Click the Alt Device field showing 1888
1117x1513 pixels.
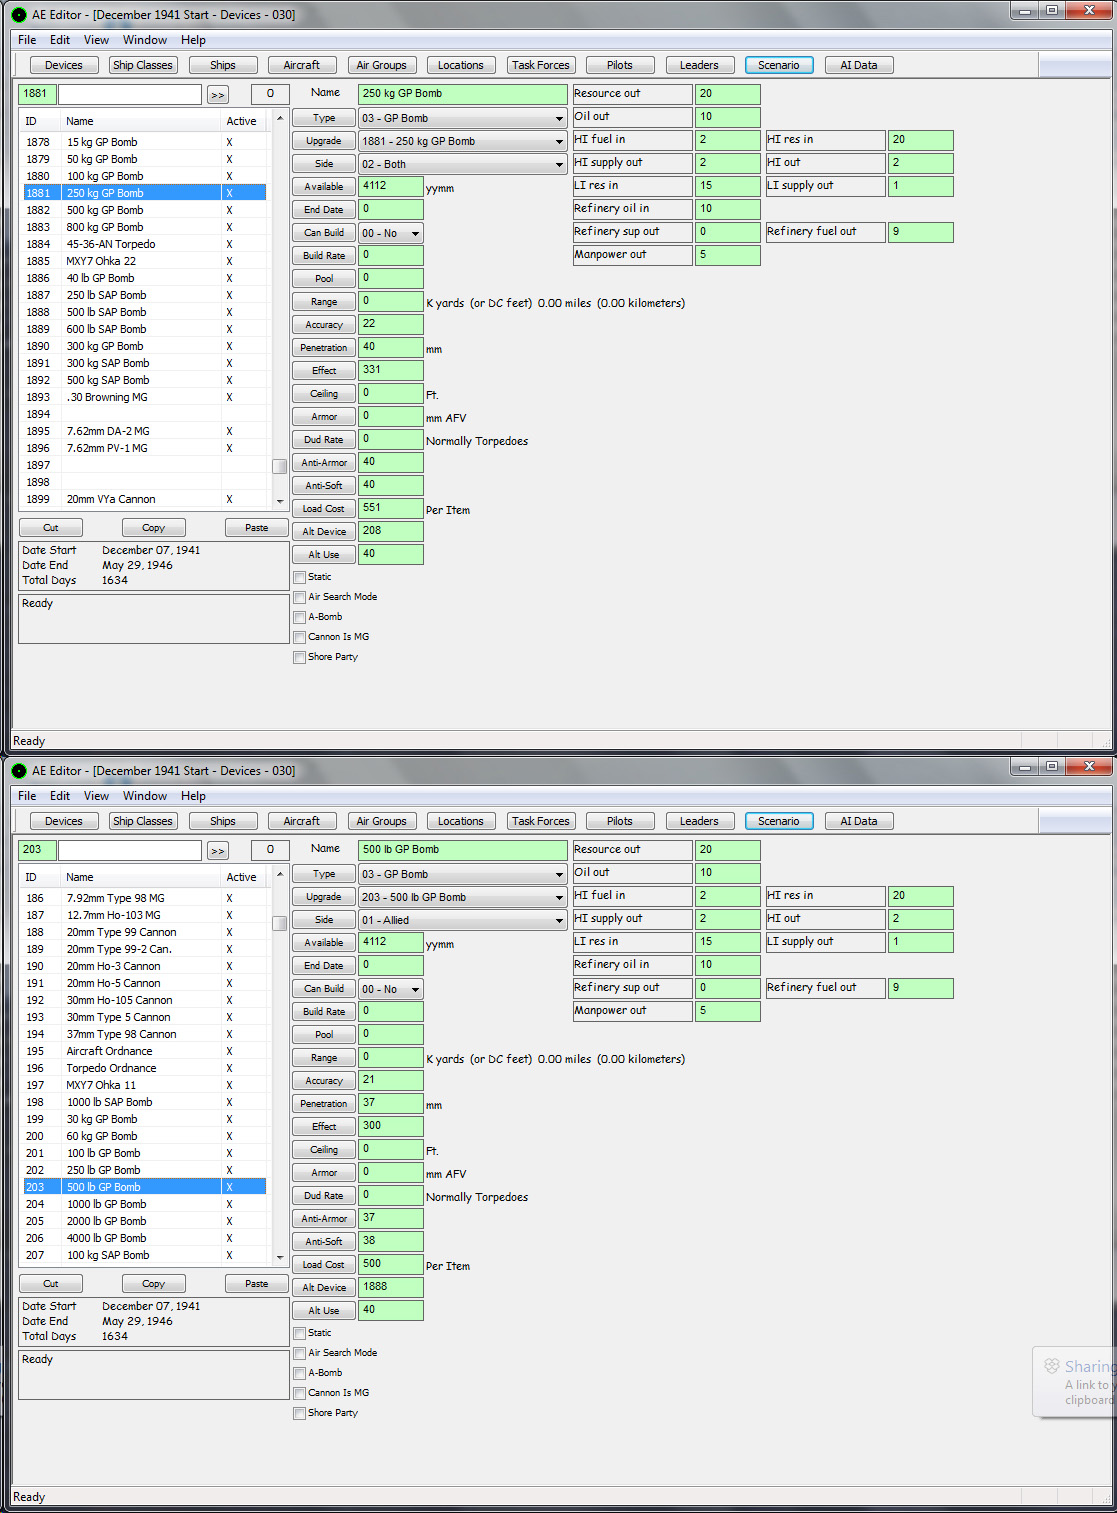[x=391, y=1288]
